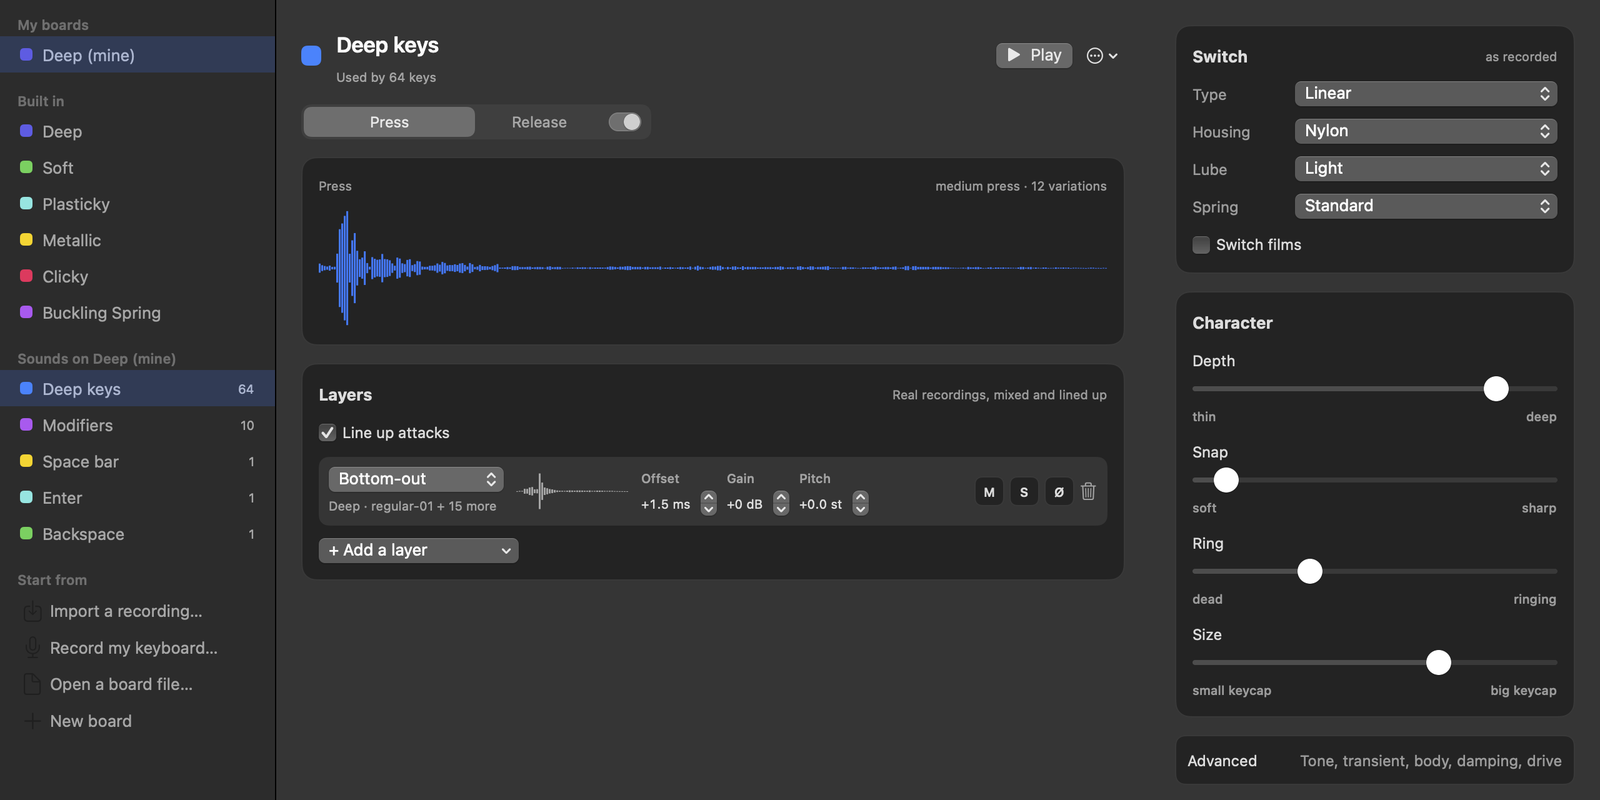This screenshot has width=1600, height=800.
Task: Open the switch Type dropdown
Action: 1425,94
